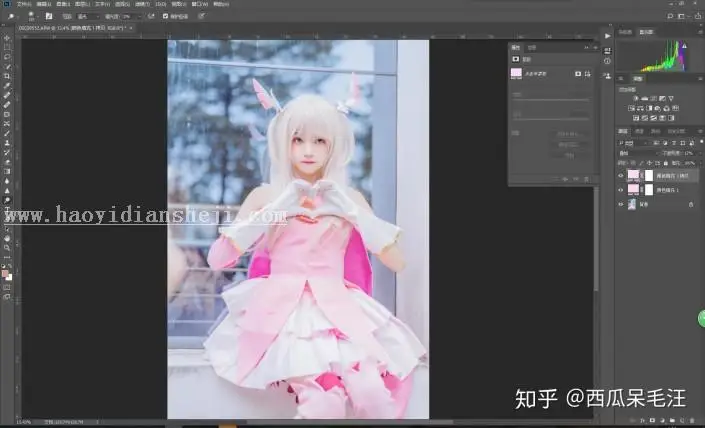
Task: Click the top layer's mask thumbnail
Action: click(649, 175)
